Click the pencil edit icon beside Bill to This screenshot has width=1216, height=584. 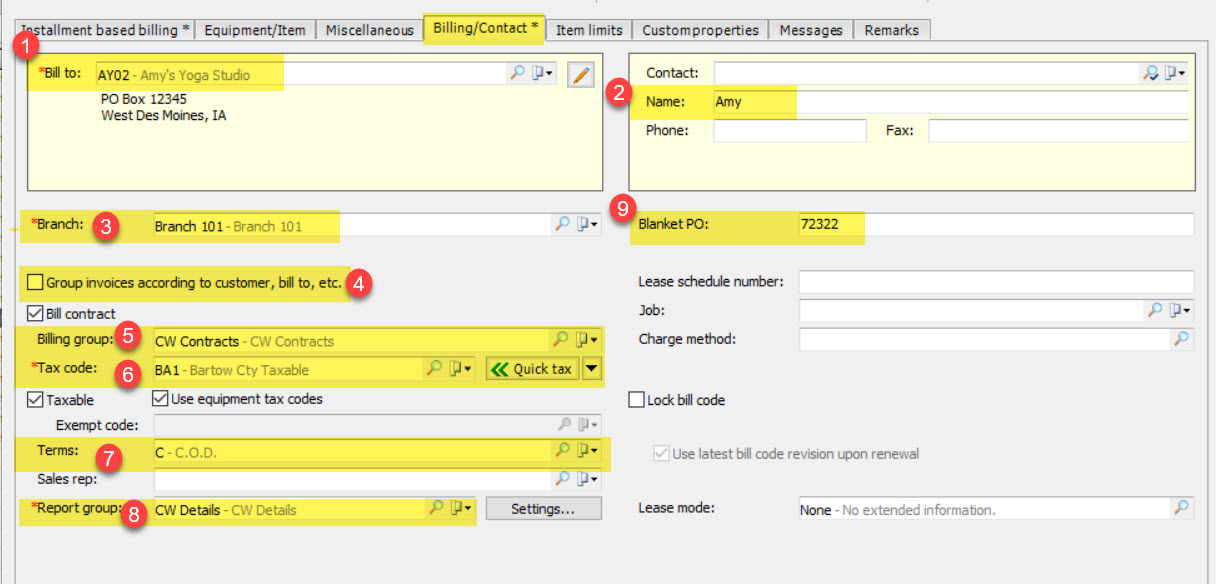tap(580, 74)
